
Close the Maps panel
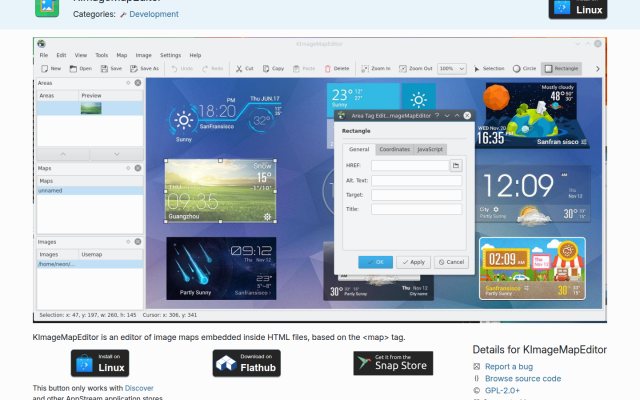(x=138, y=168)
